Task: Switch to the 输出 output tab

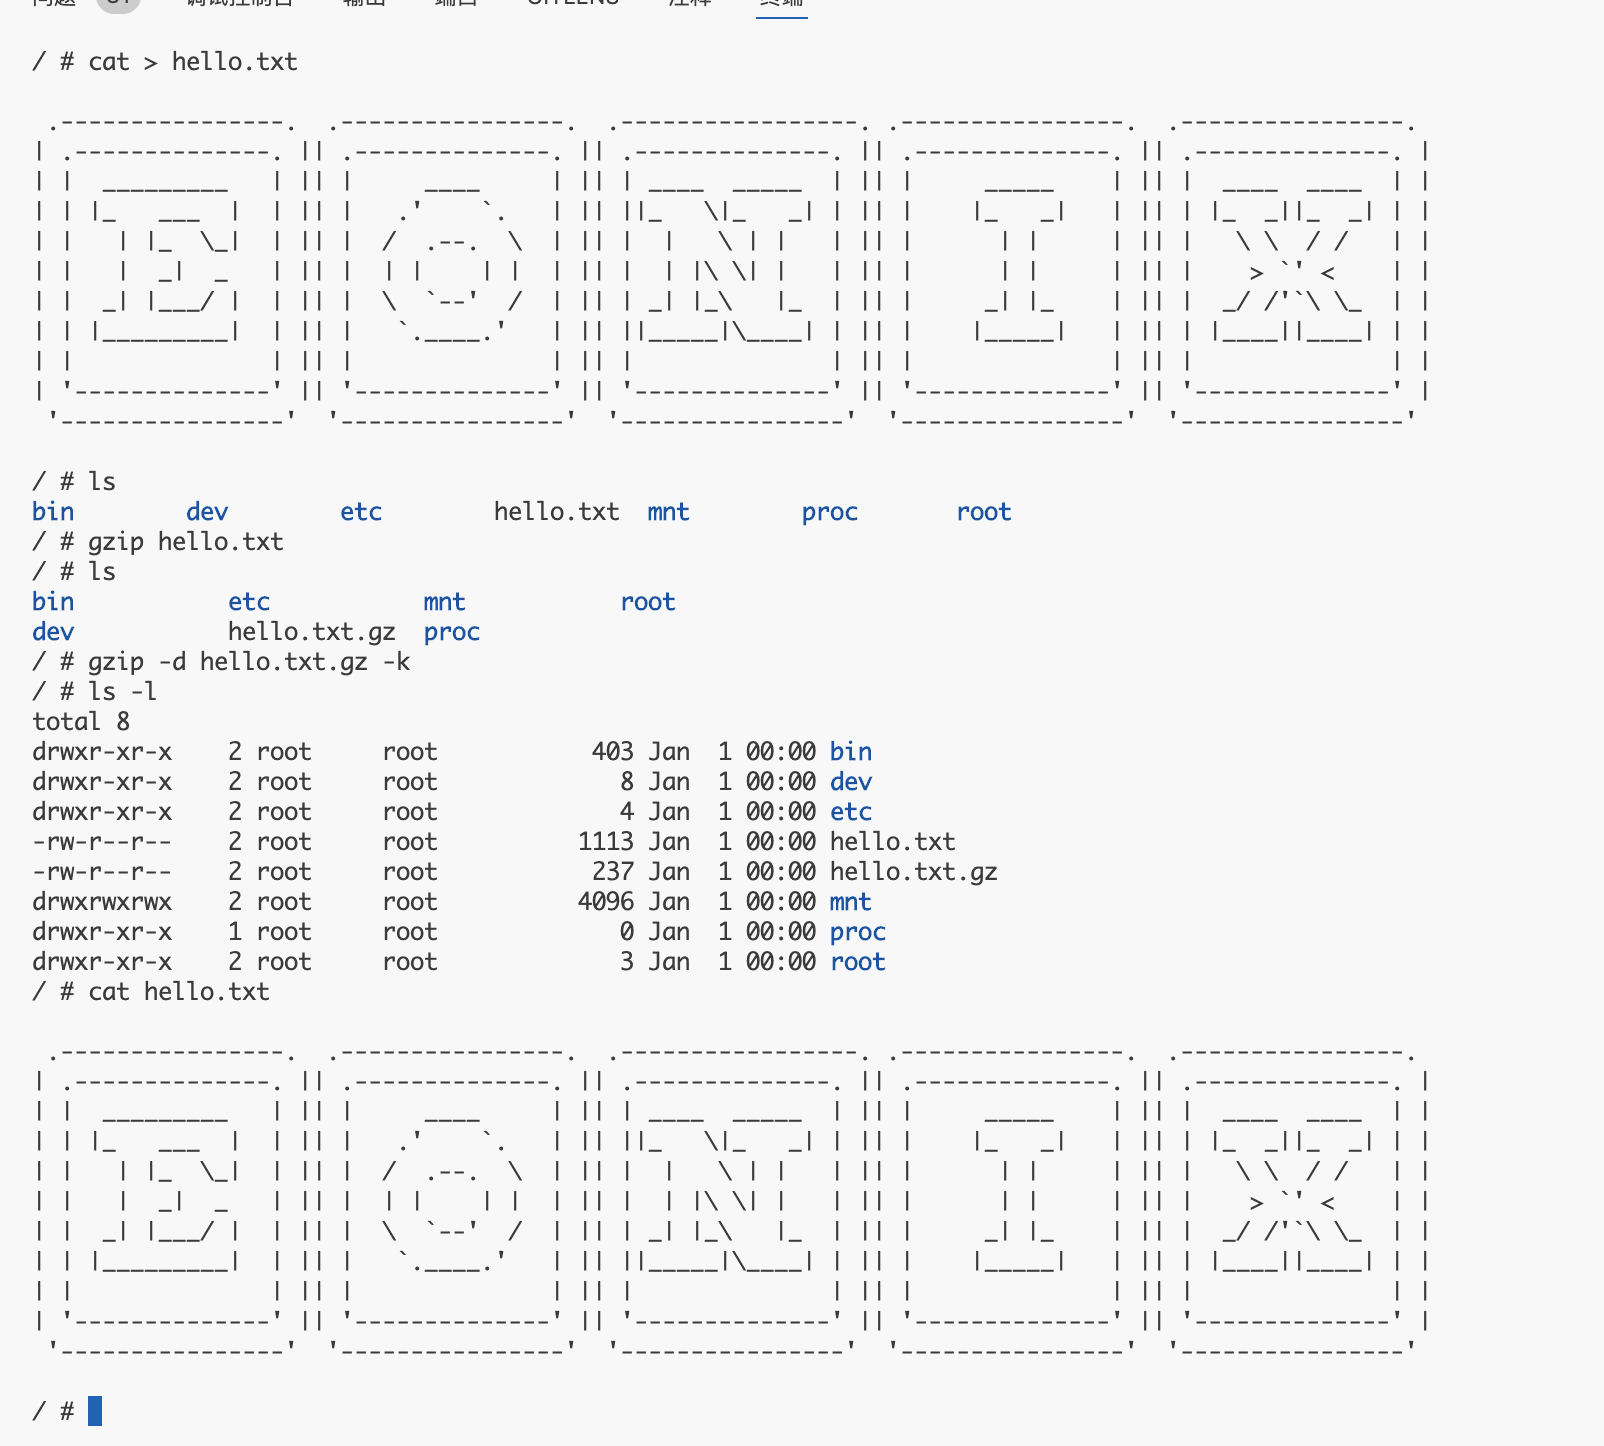Action: [x=364, y=3]
